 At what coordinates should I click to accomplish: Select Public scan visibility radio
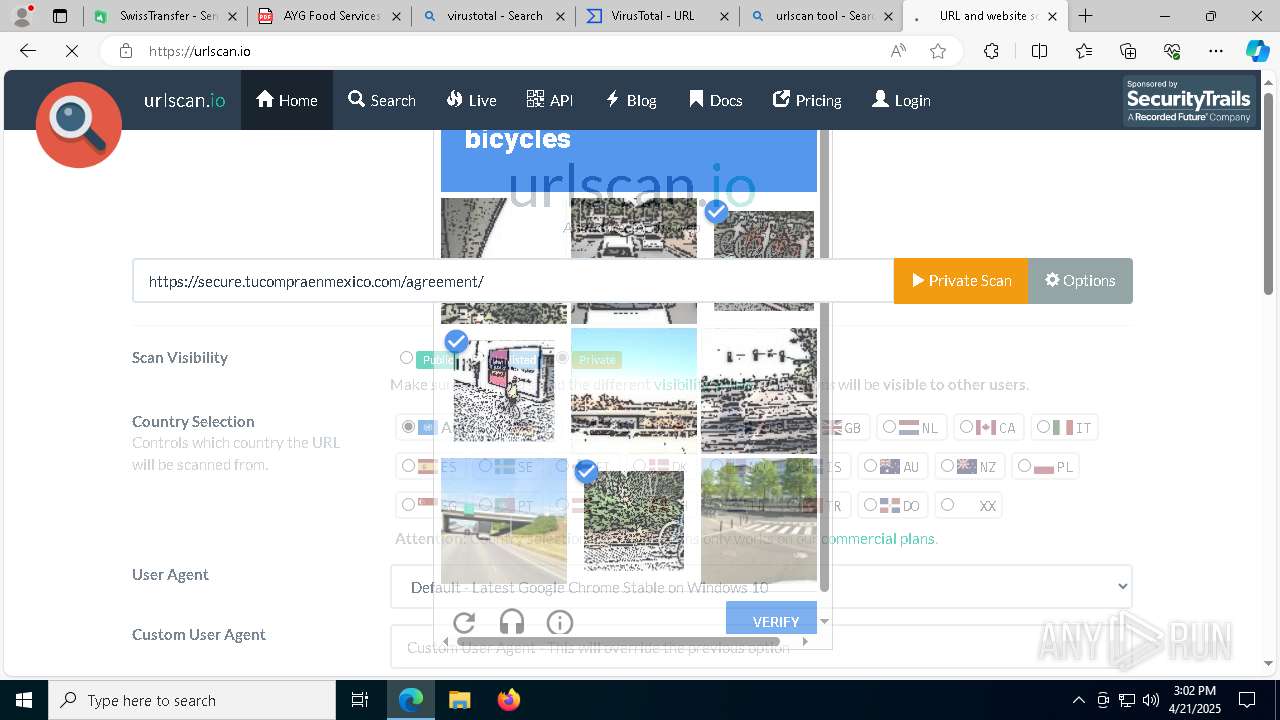tap(406, 358)
